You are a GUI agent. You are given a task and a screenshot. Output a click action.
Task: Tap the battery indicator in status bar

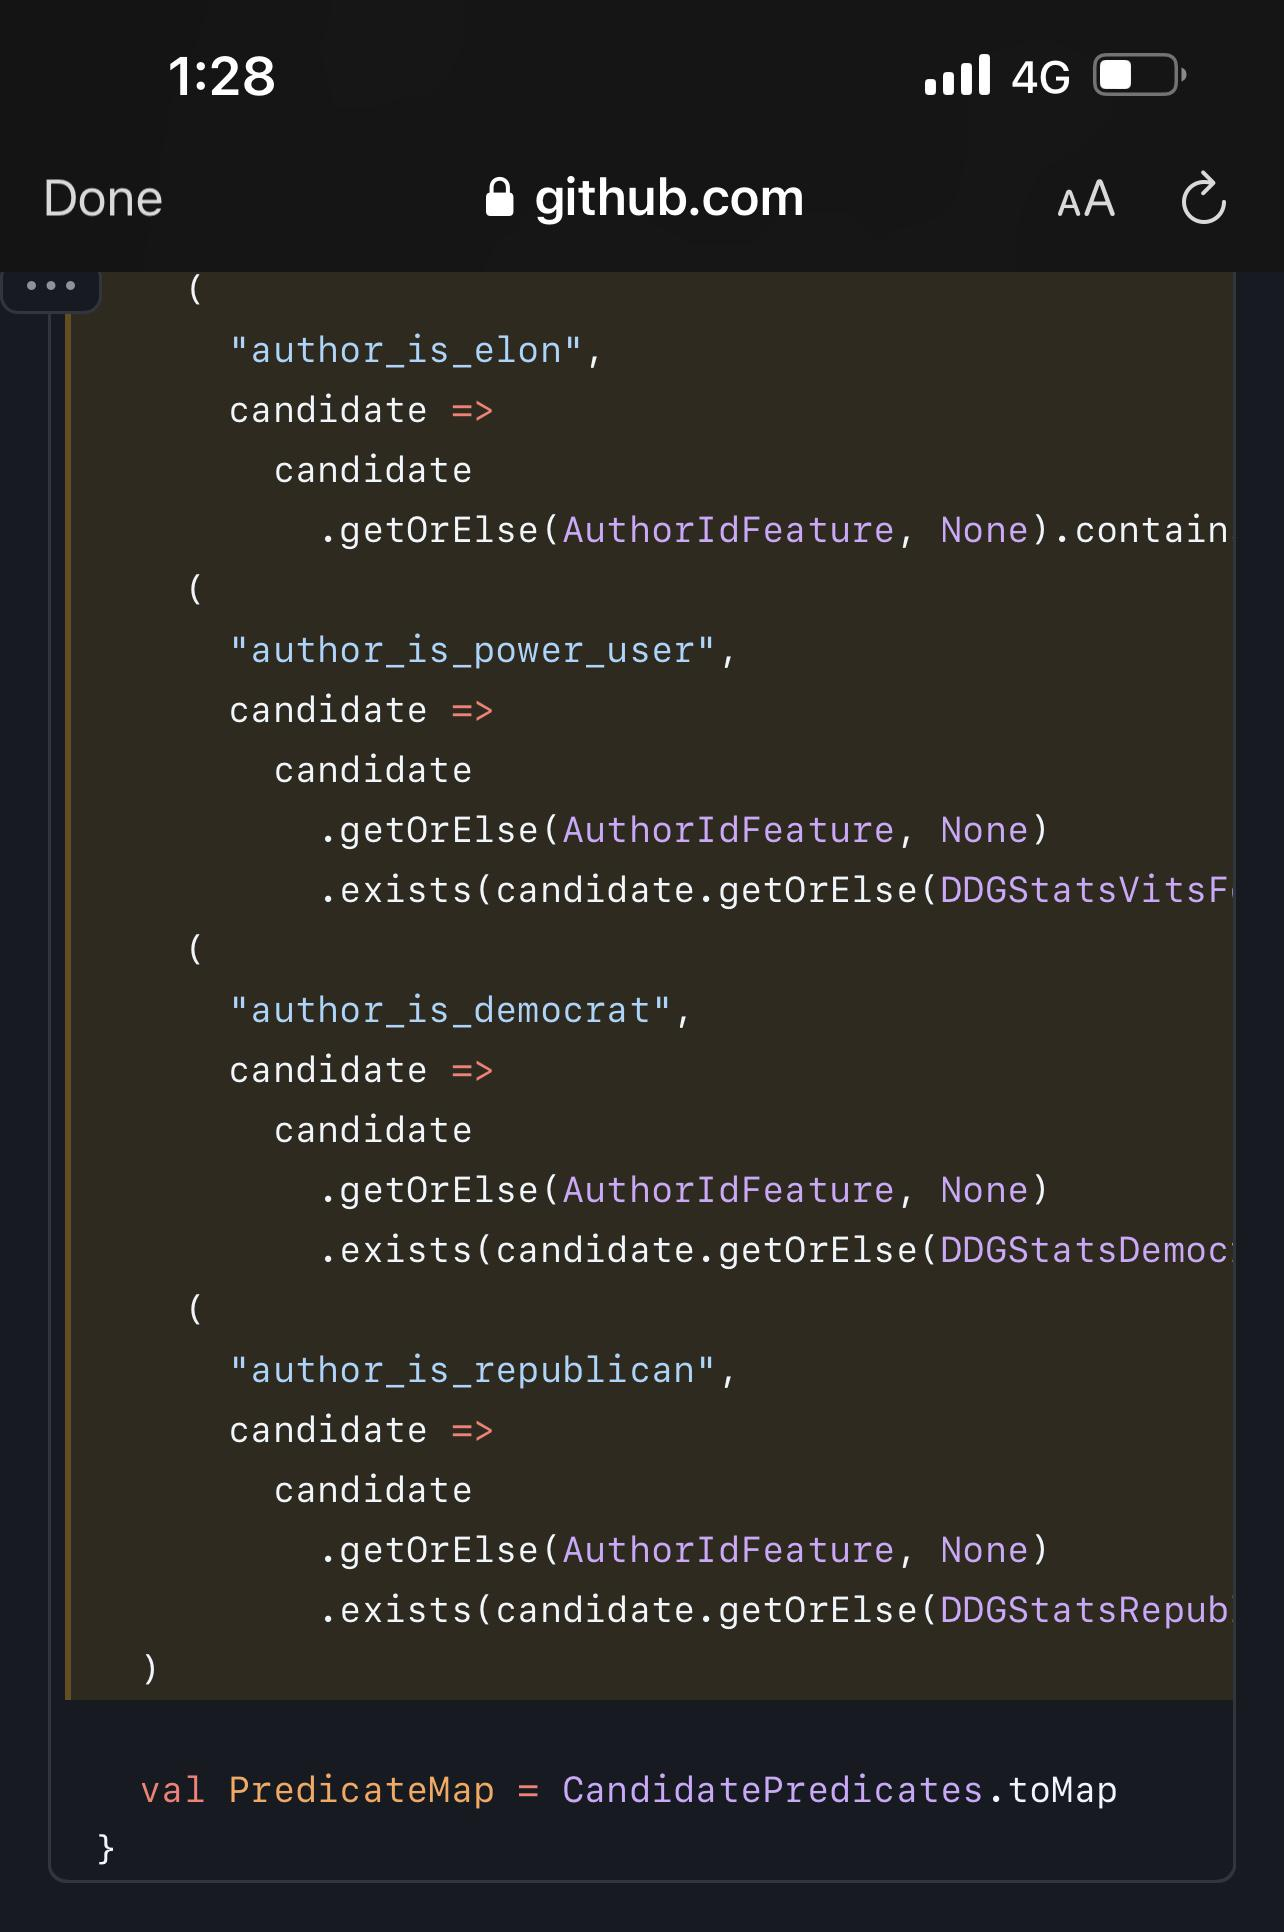(1139, 76)
